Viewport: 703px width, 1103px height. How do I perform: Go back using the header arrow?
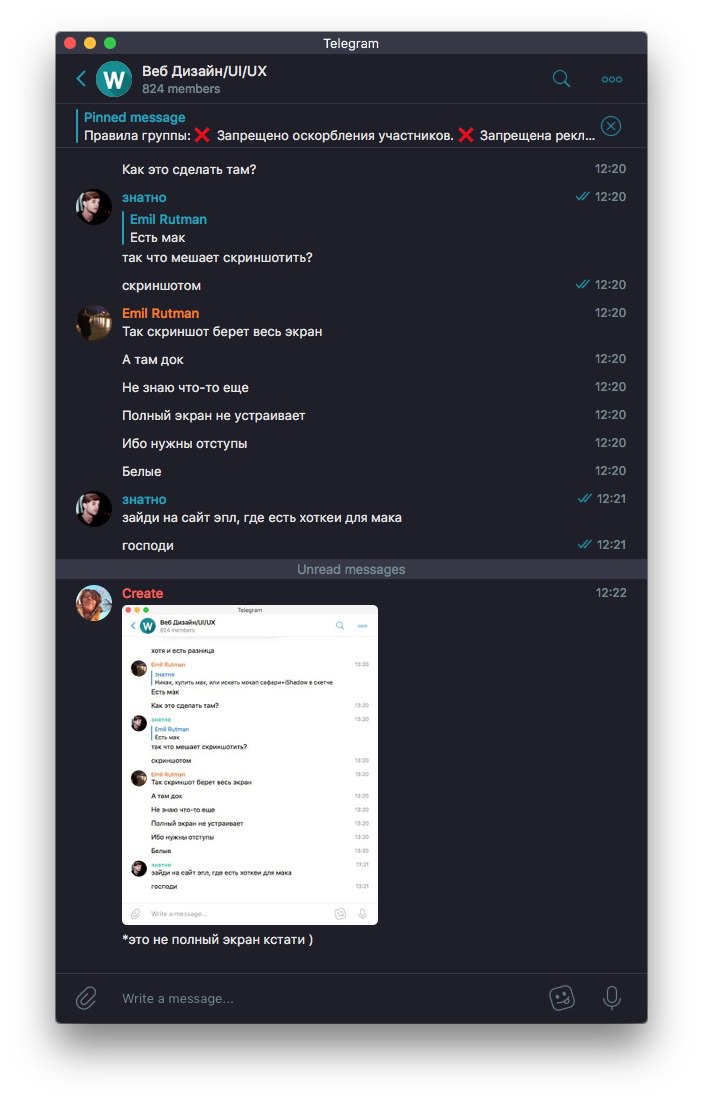click(x=81, y=78)
